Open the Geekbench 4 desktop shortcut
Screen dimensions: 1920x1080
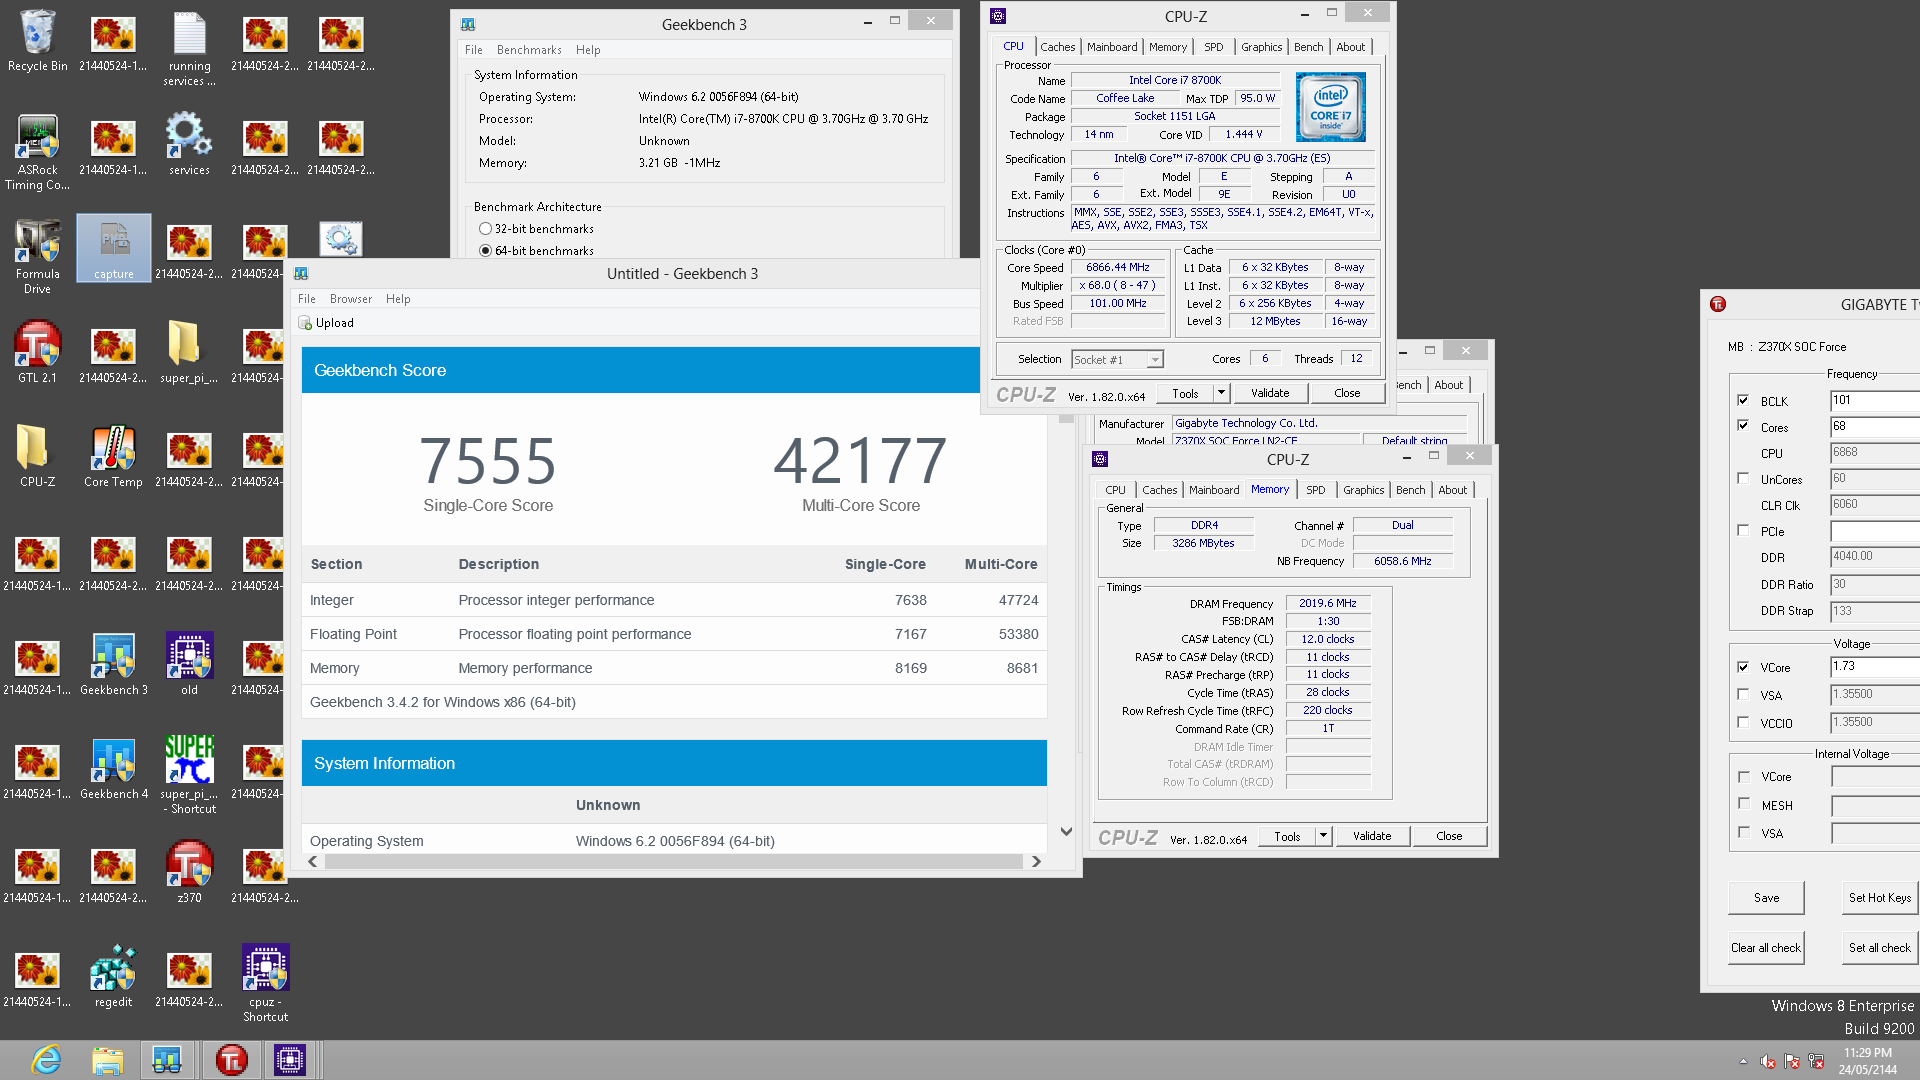113,768
